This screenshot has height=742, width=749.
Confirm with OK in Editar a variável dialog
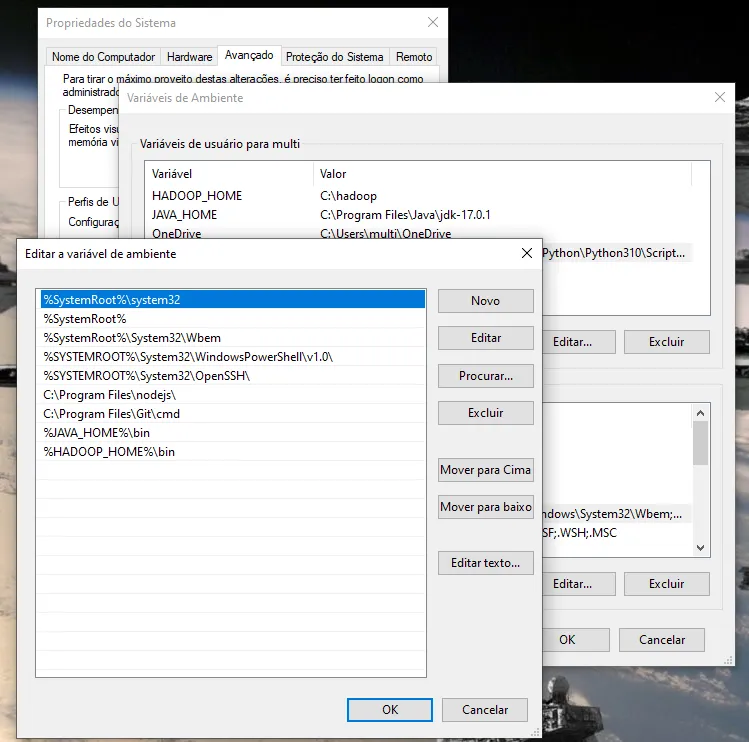point(390,710)
